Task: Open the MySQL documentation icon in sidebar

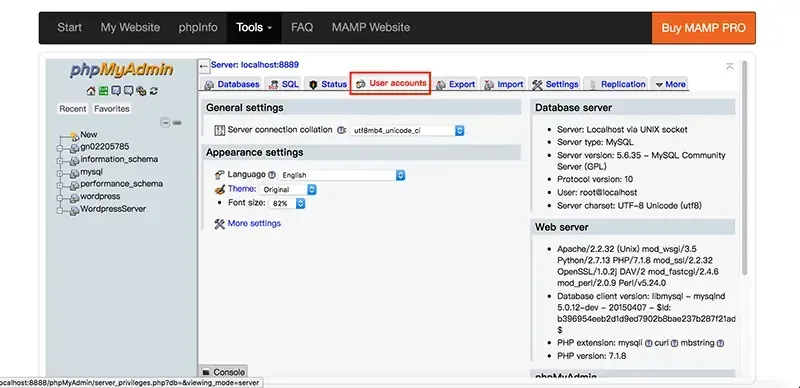Action: [x=129, y=91]
